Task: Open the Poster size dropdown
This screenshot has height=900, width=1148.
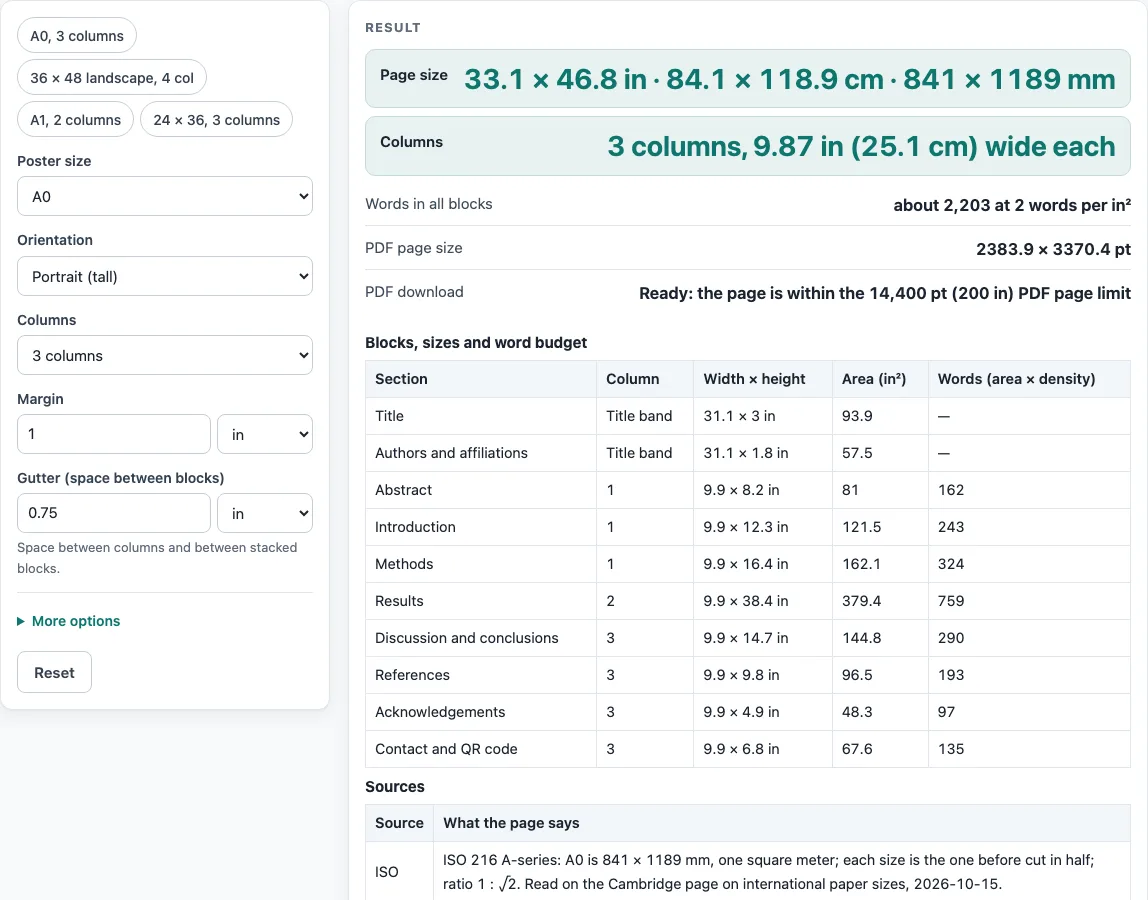Action: click(x=165, y=196)
